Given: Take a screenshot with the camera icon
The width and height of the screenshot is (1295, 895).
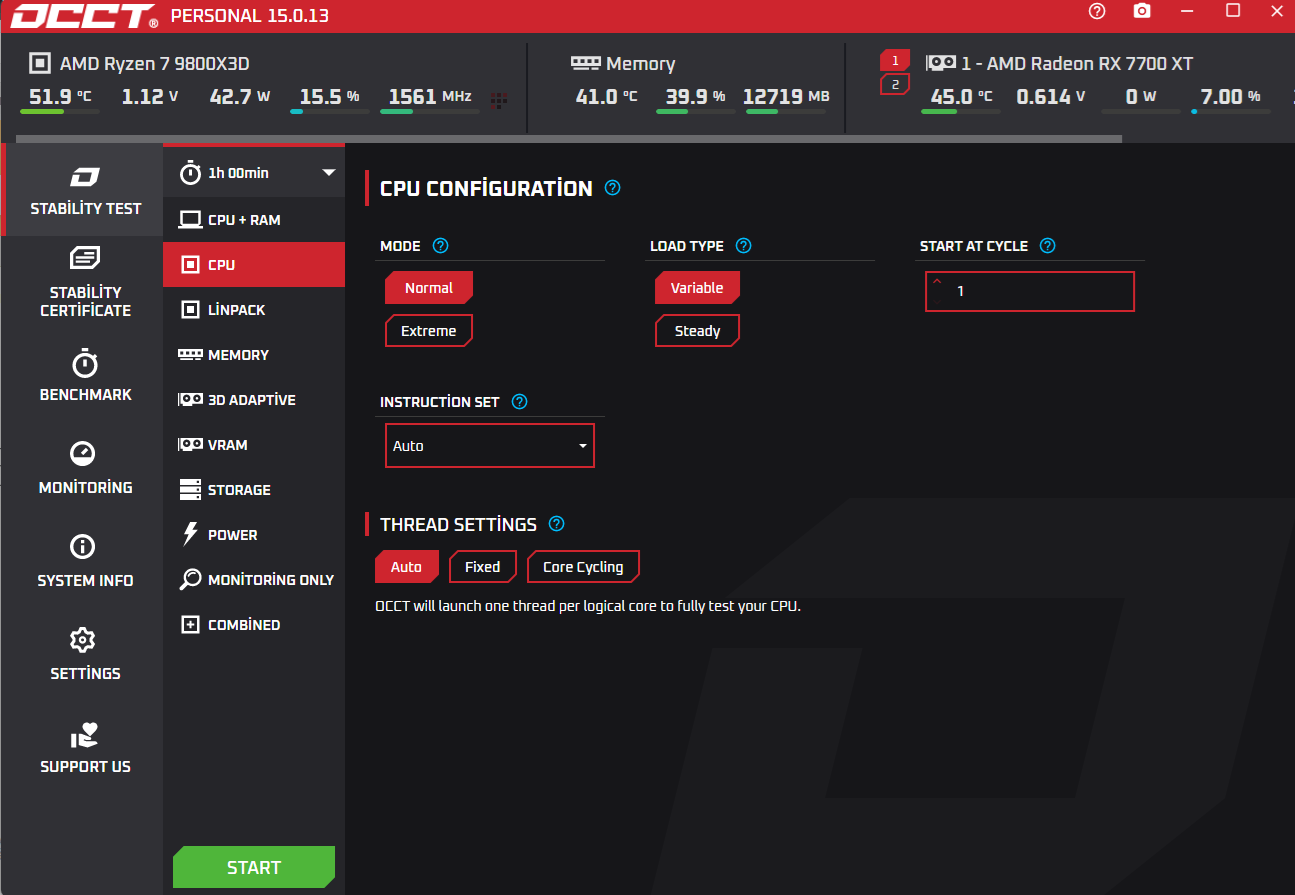Looking at the screenshot, I should point(1142,11).
